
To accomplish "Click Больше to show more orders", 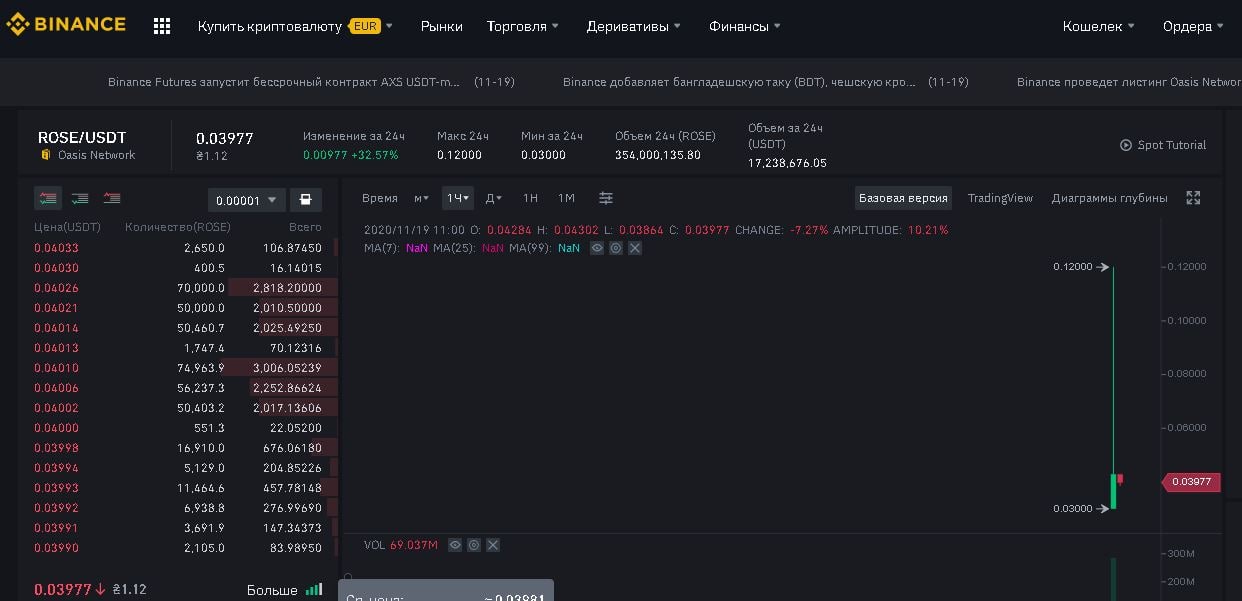I will coord(272,590).
